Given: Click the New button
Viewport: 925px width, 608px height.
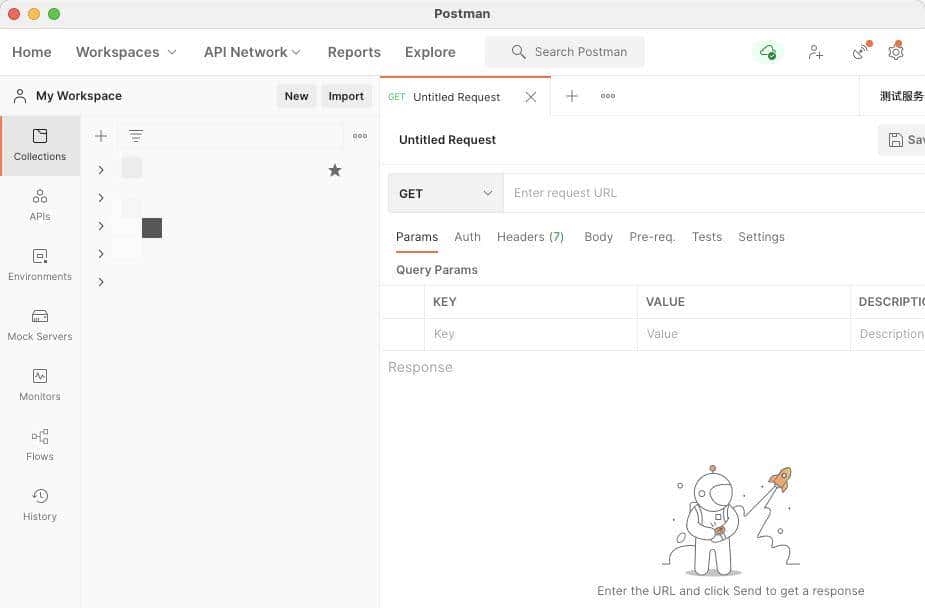Looking at the screenshot, I should point(296,96).
